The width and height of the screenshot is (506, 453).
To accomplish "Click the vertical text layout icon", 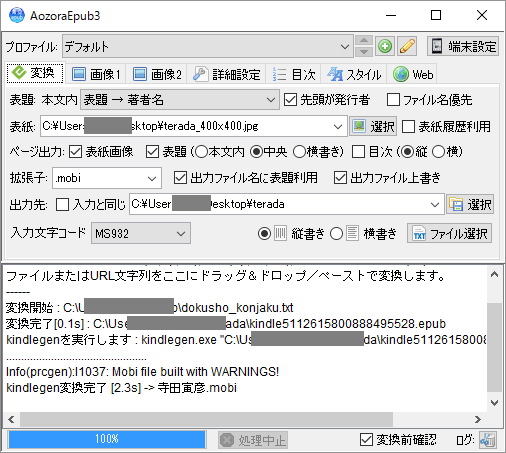I will point(280,233).
